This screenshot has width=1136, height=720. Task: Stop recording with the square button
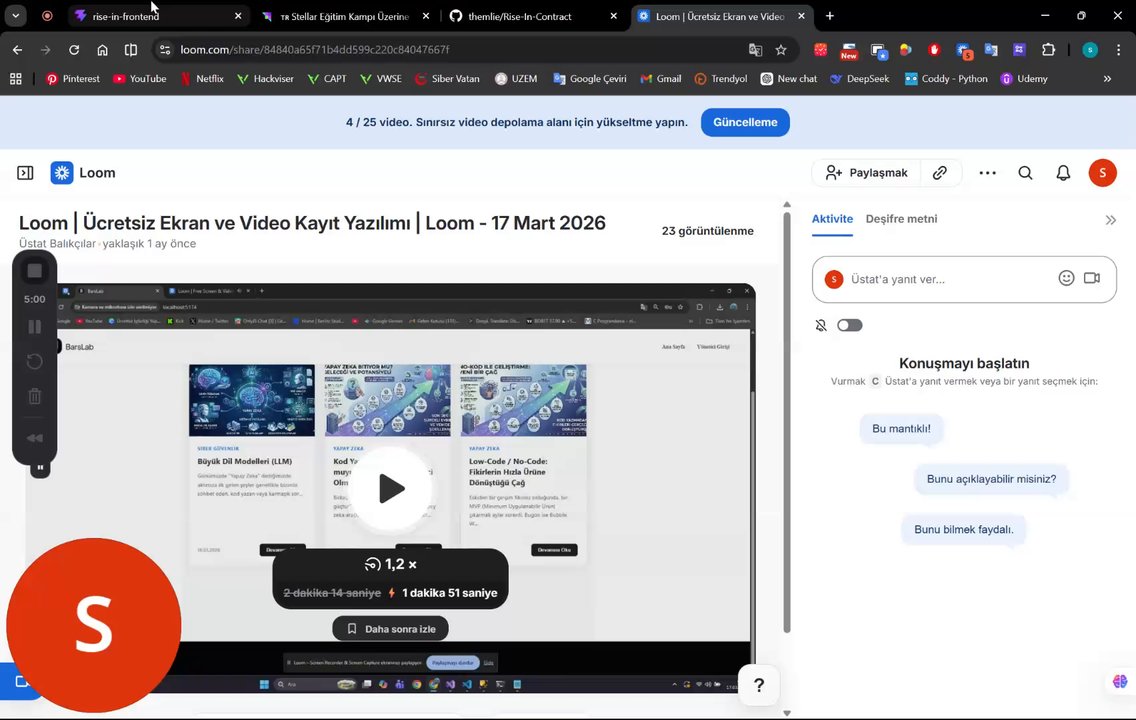tap(34, 271)
